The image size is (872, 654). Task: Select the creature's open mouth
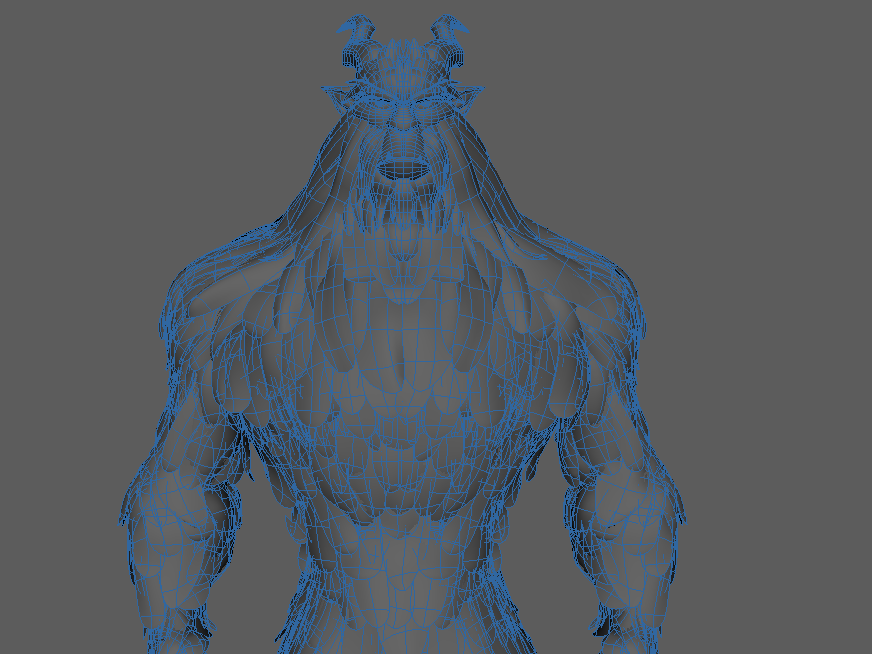coord(402,169)
